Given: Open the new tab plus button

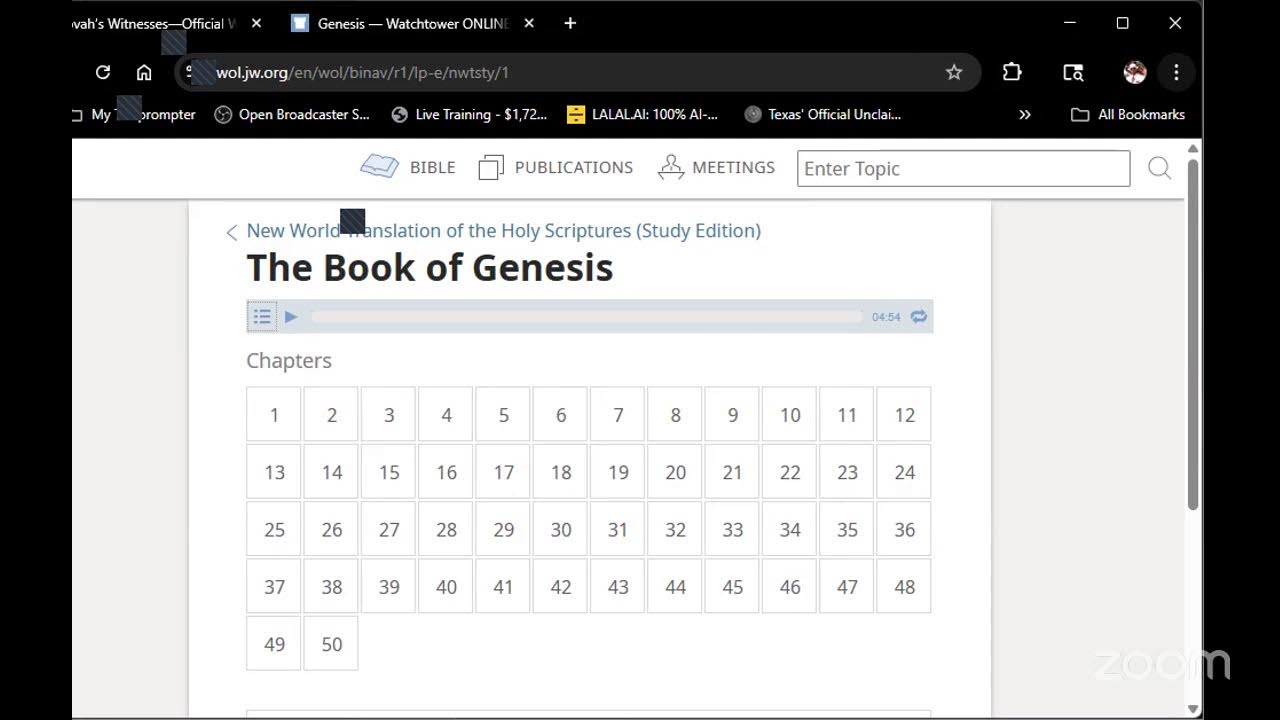Looking at the screenshot, I should tap(570, 23).
